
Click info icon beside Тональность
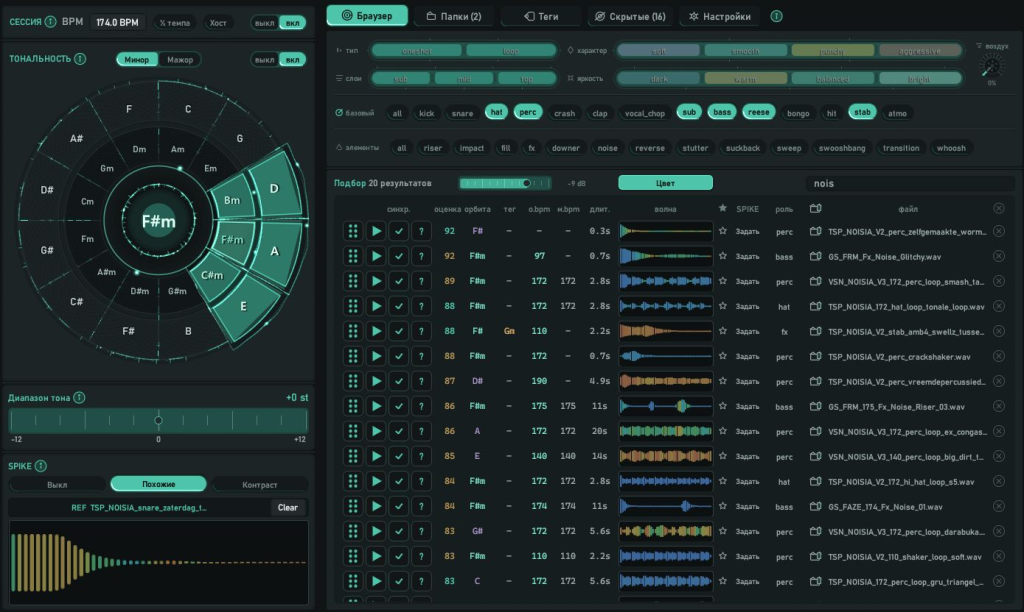[x=80, y=59]
